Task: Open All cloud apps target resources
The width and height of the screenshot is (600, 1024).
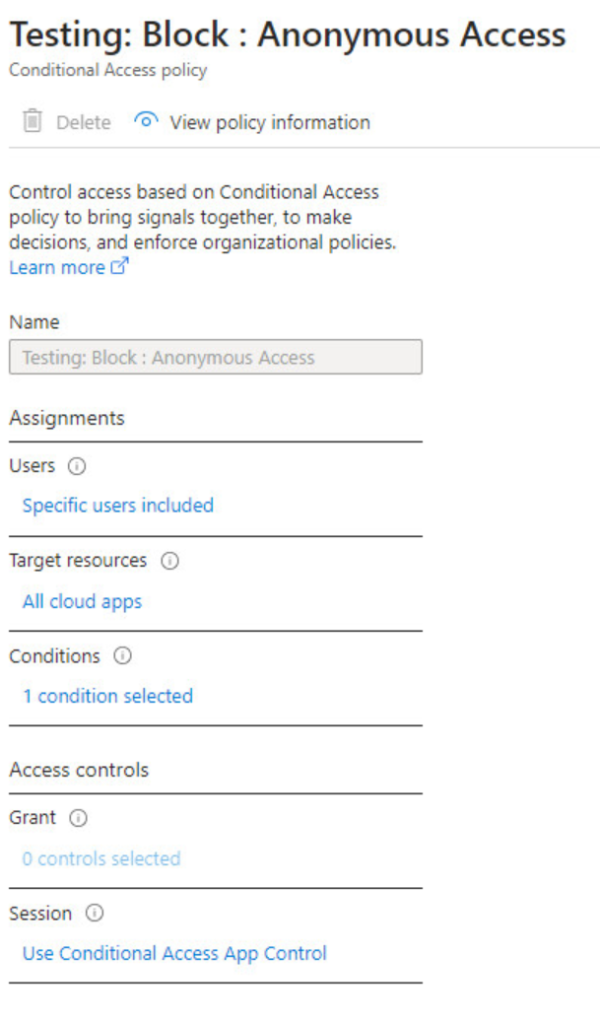Action: pos(82,601)
